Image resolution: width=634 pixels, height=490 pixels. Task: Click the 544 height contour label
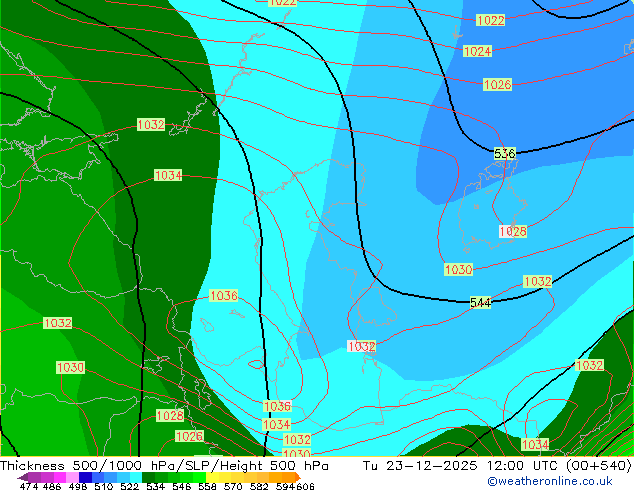tap(480, 302)
